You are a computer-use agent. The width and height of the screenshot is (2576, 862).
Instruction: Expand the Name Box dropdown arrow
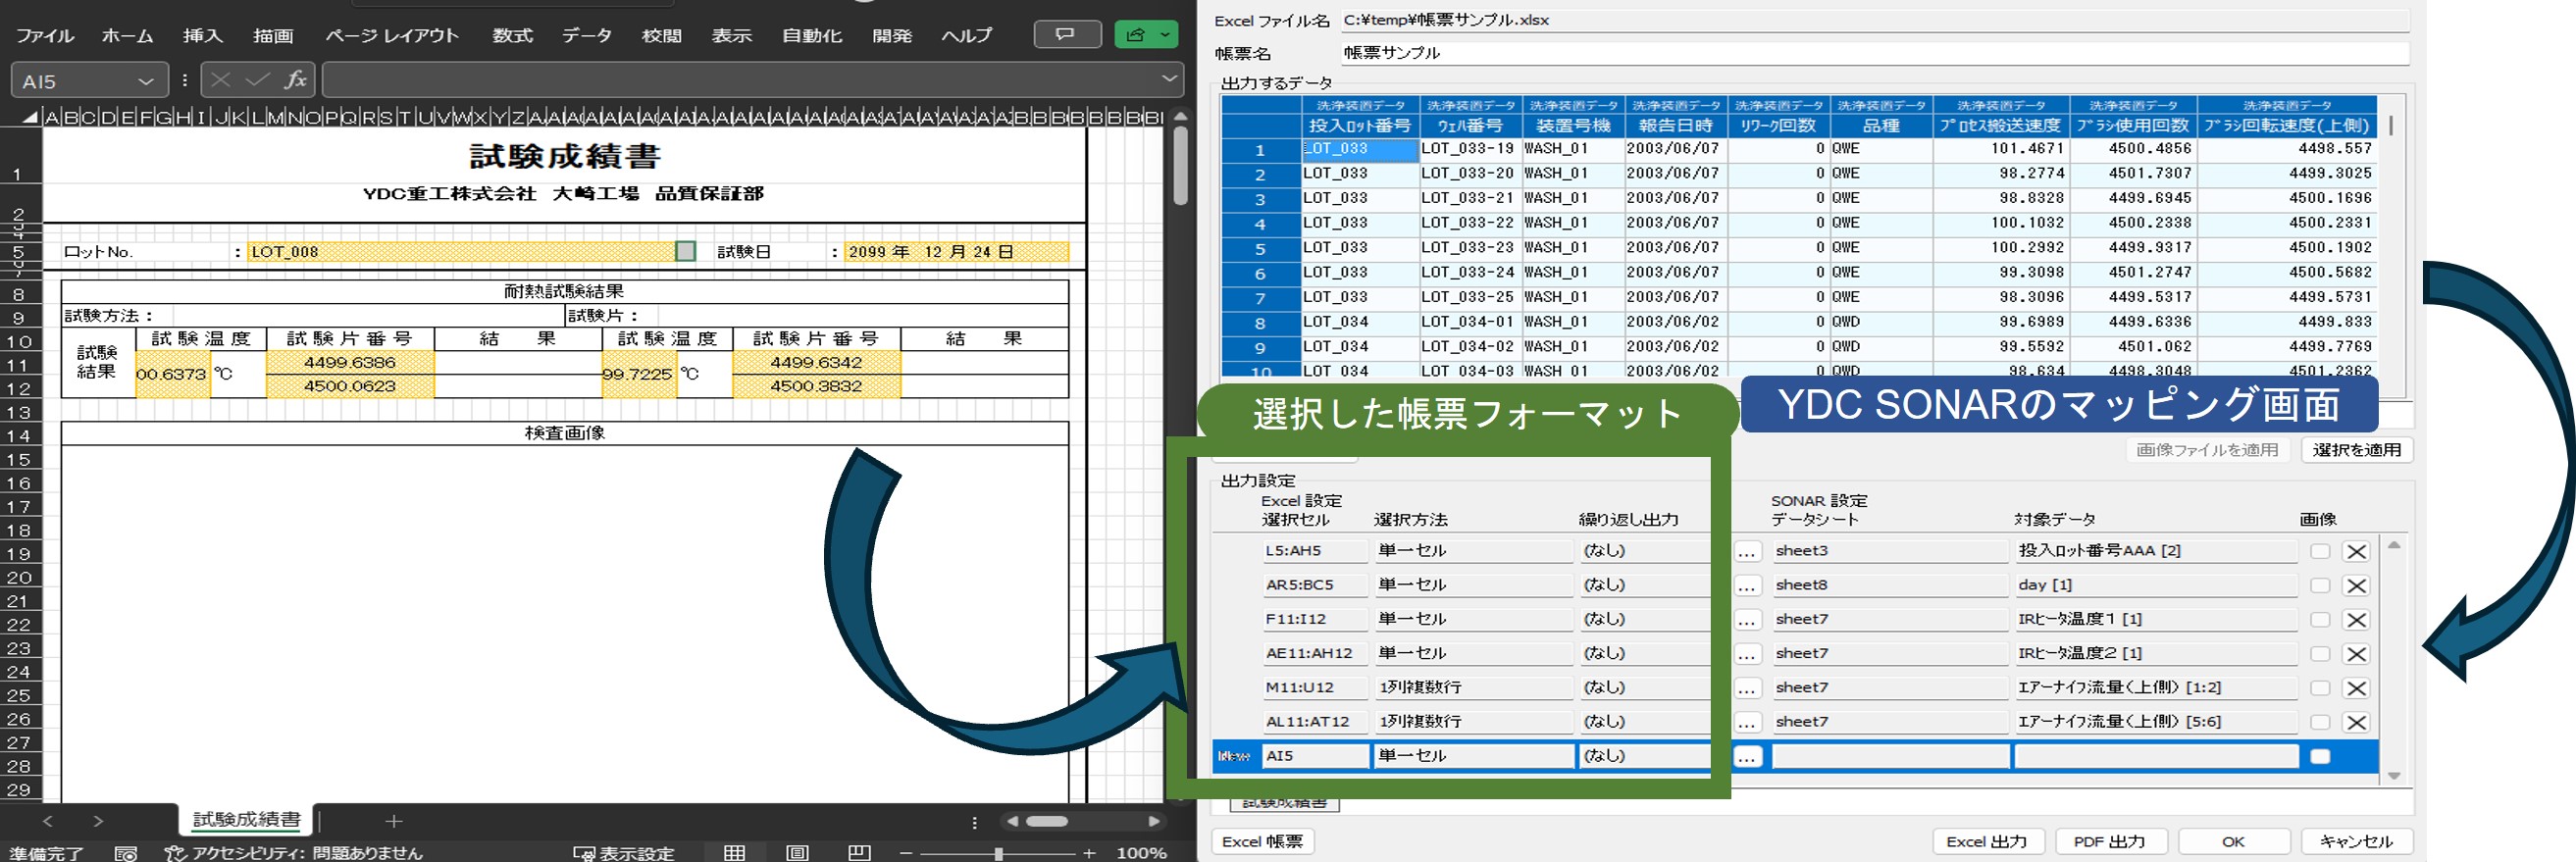(146, 81)
